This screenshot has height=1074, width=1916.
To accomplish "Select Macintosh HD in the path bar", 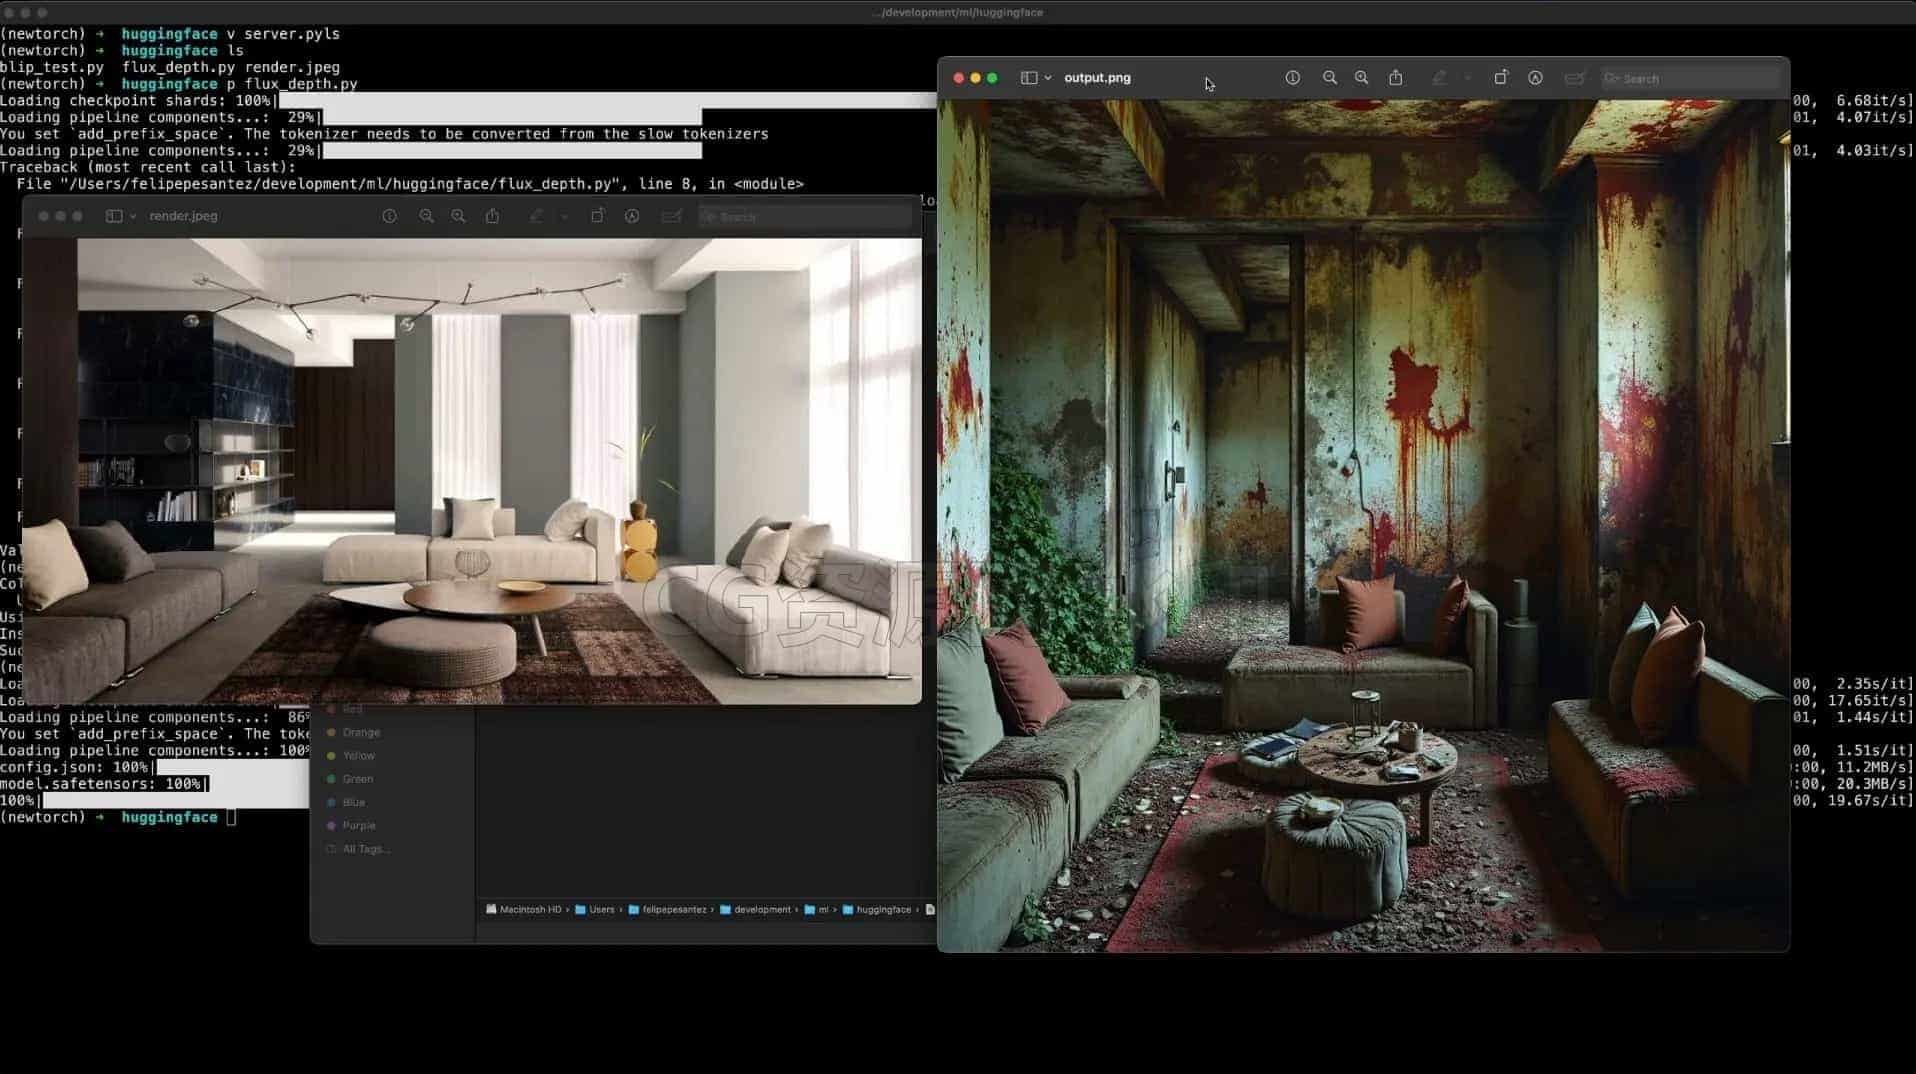I will pos(523,910).
